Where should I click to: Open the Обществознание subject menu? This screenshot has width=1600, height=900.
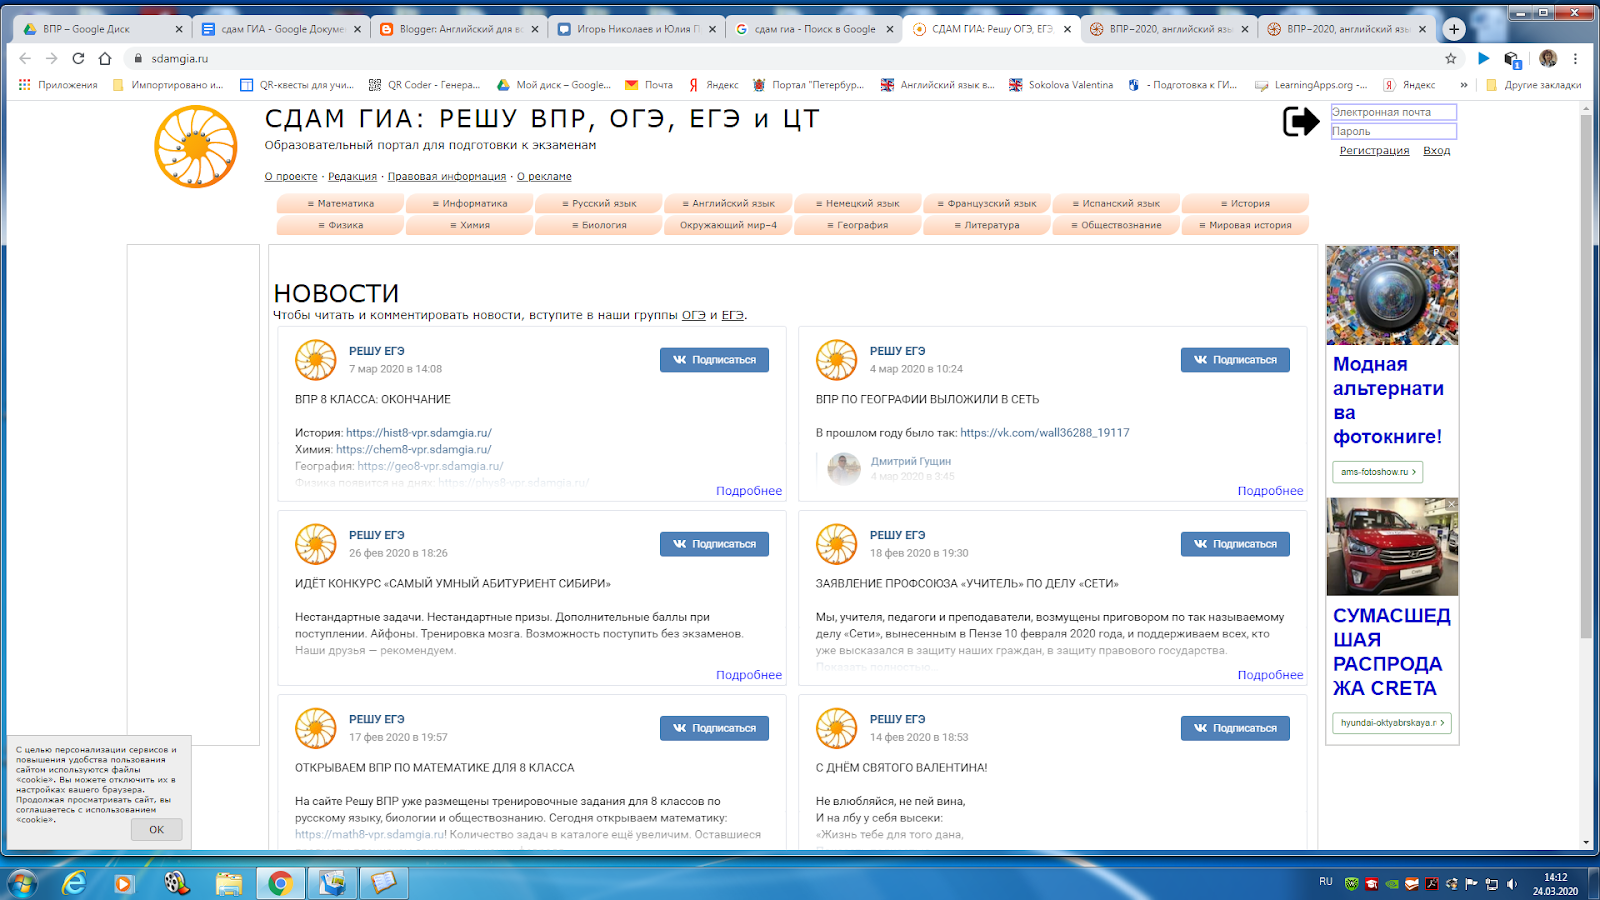1116,226
